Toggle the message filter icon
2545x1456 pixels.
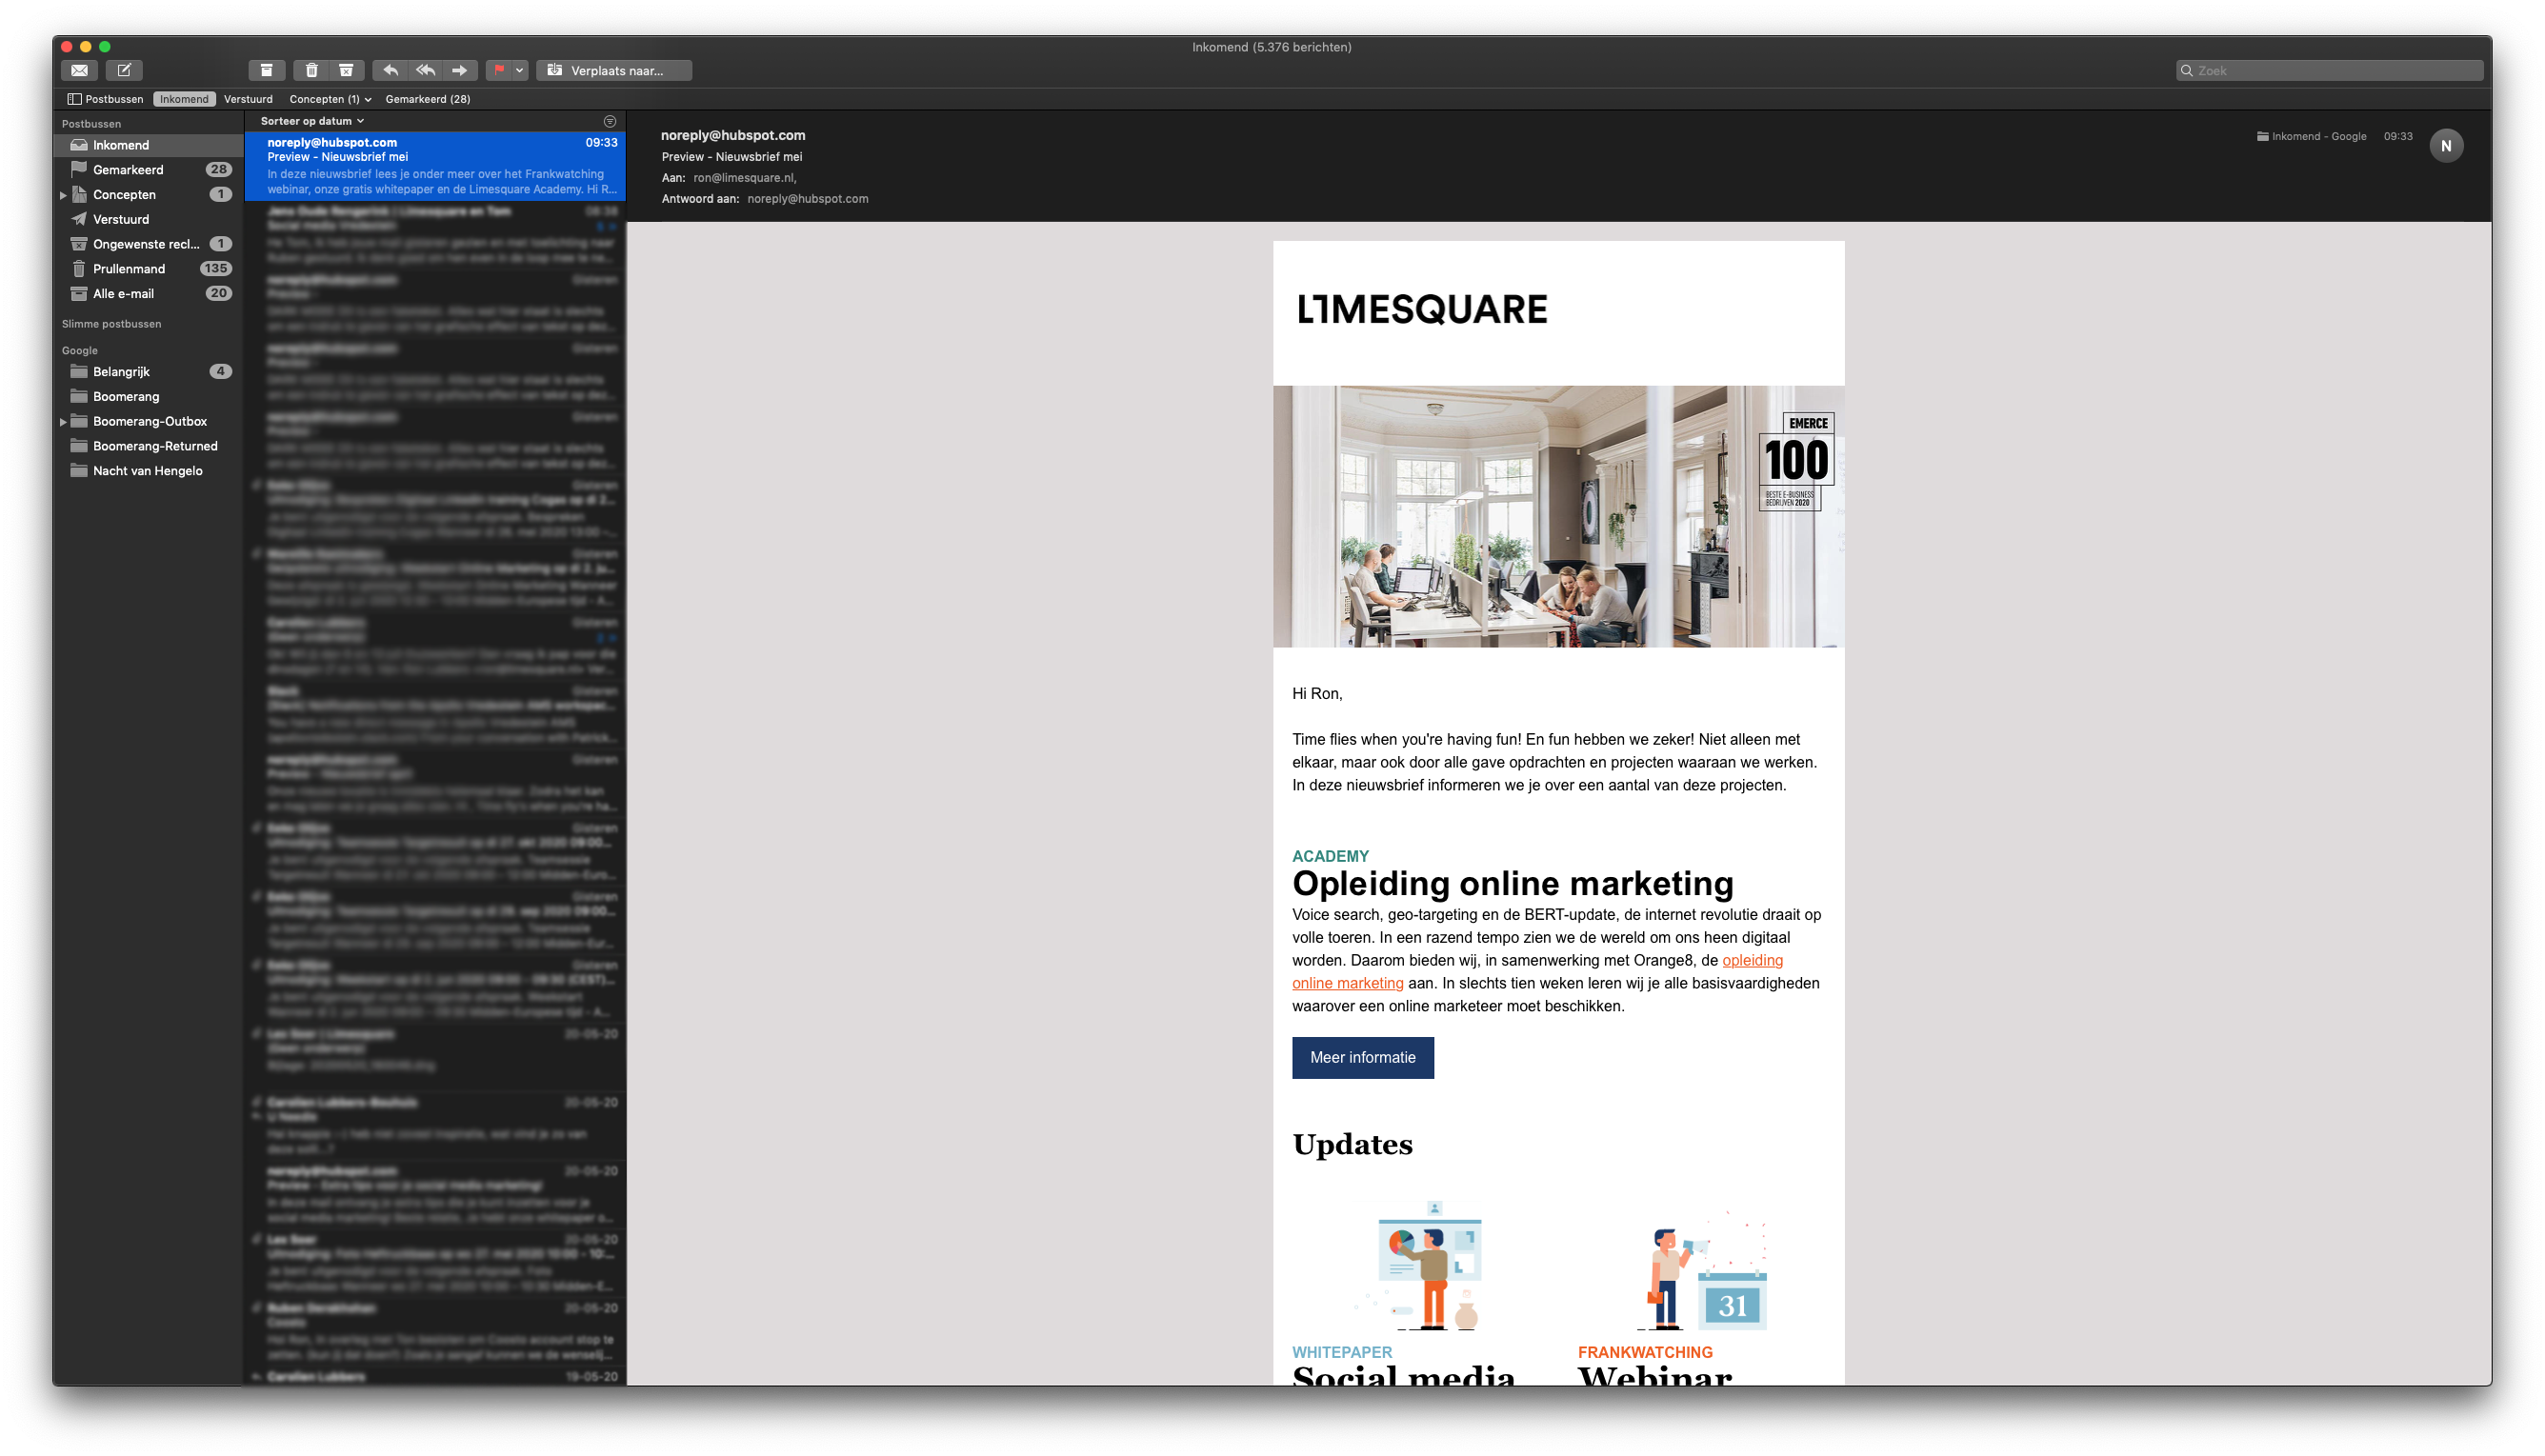(x=610, y=121)
